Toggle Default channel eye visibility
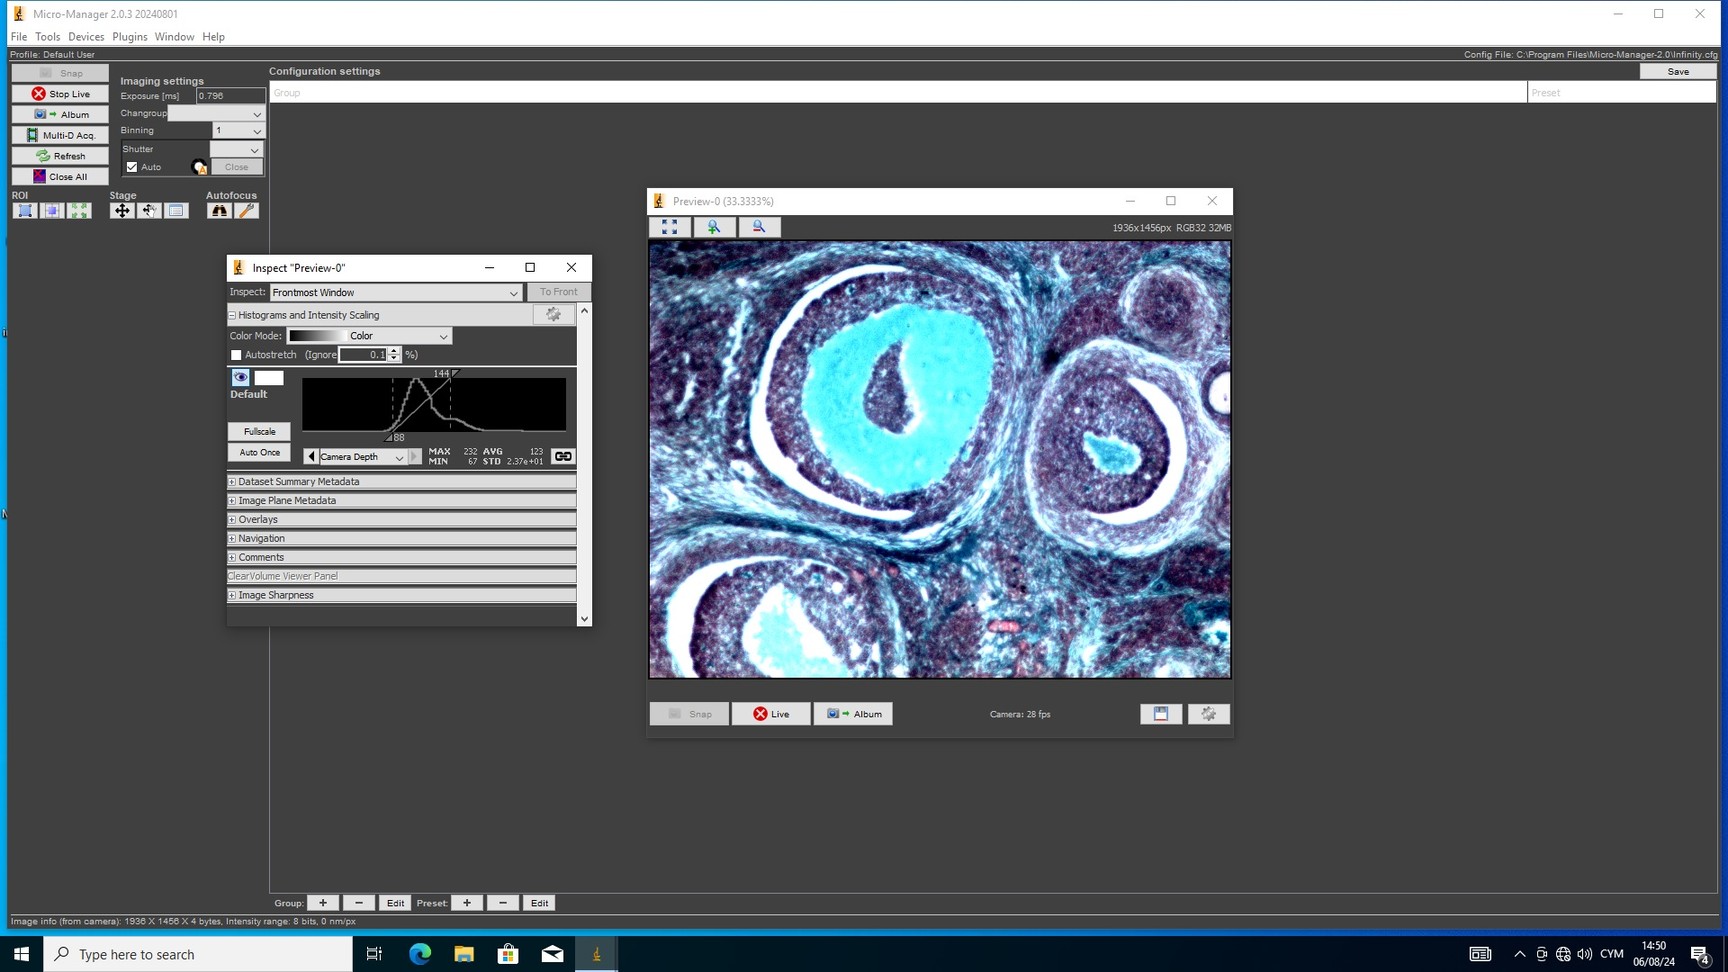 (x=240, y=378)
